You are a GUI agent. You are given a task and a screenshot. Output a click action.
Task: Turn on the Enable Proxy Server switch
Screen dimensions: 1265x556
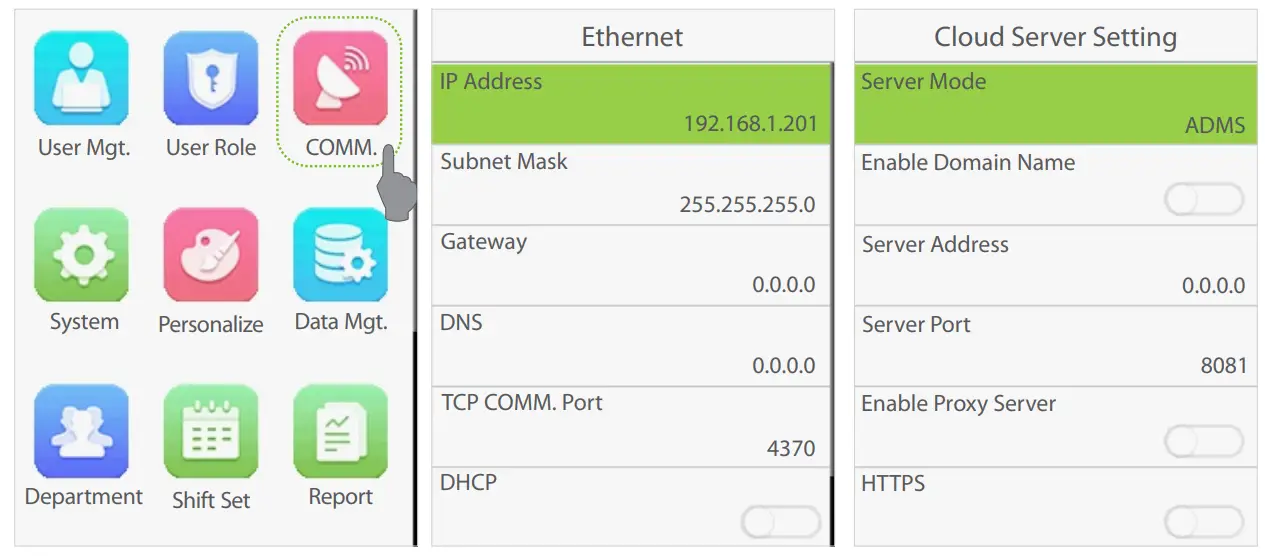pos(1204,441)
